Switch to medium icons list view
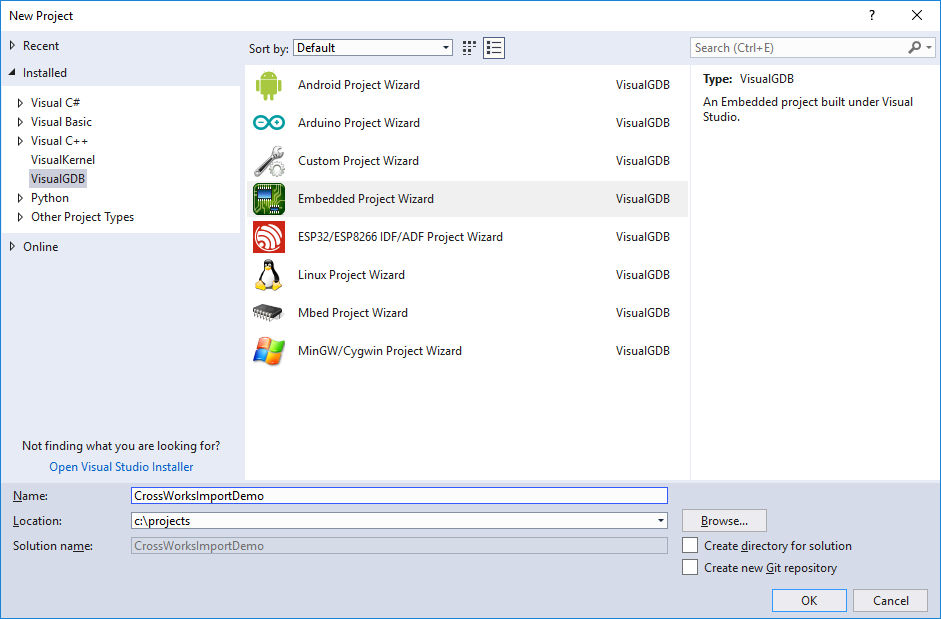Image resolution: width=941 pixels, height=619 pixels. point(494,48)
